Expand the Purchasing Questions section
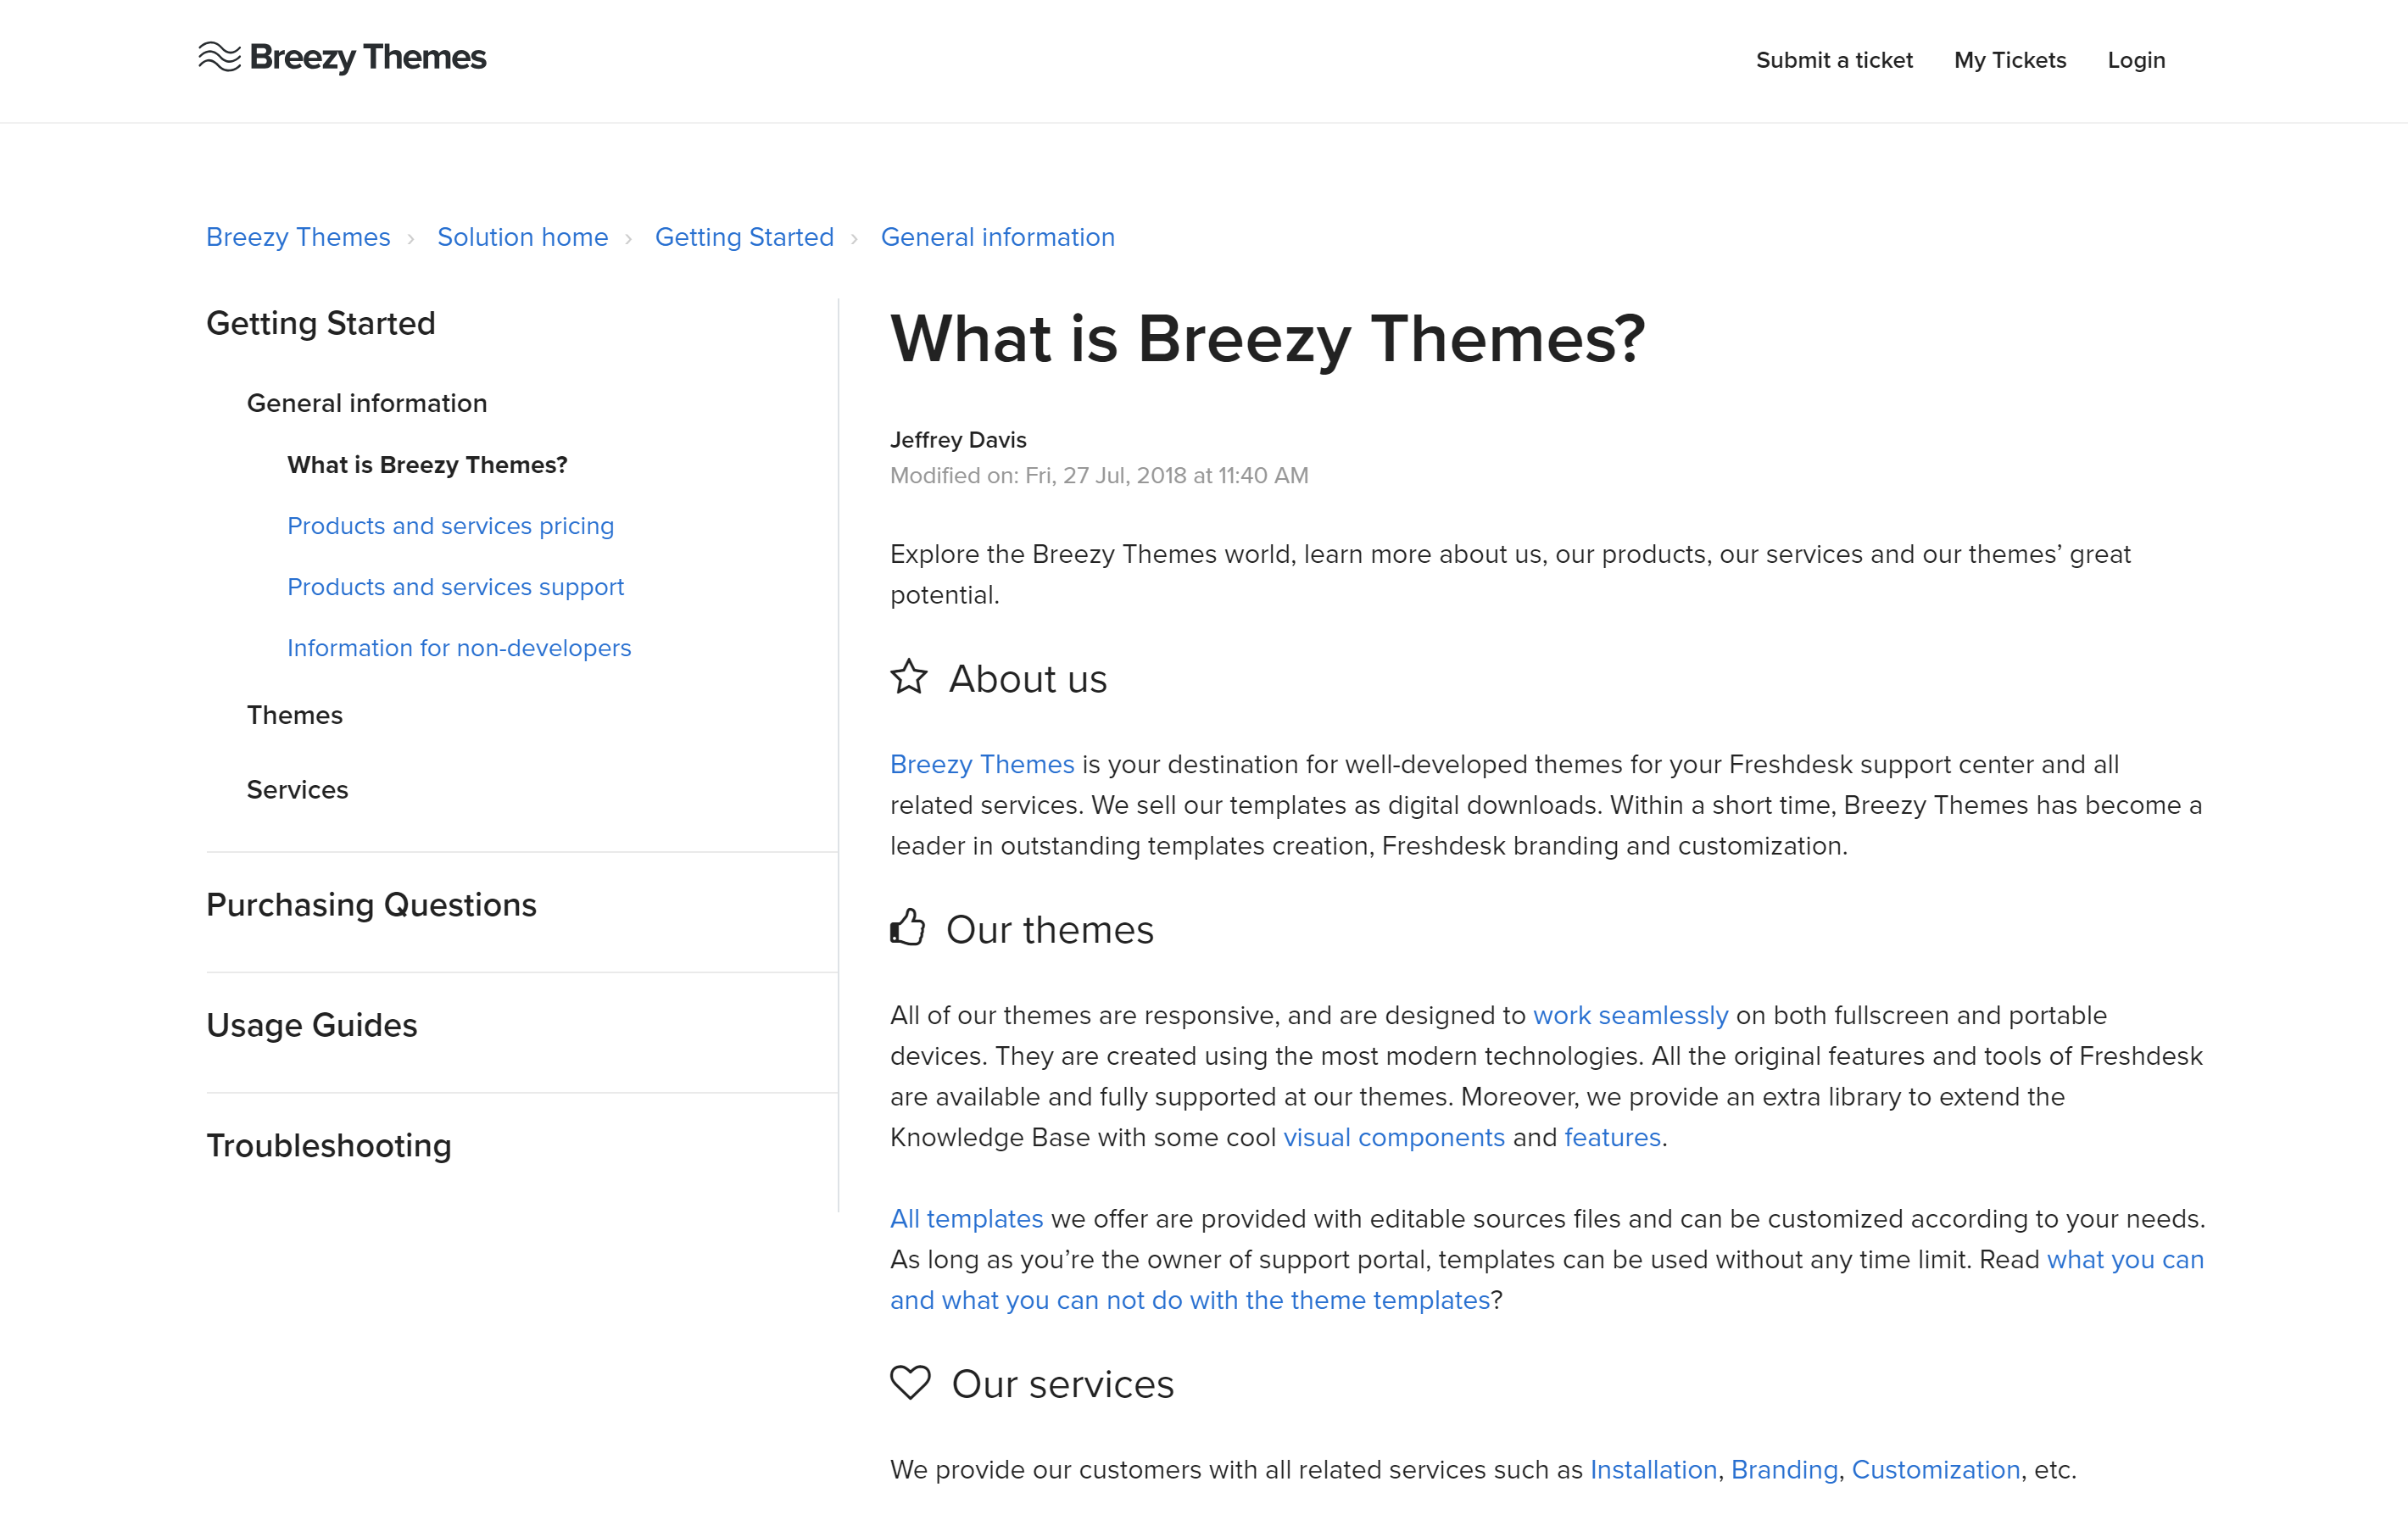This screenshot has width=2408, height=1526. pyautogui.click(x=372, y=904)
